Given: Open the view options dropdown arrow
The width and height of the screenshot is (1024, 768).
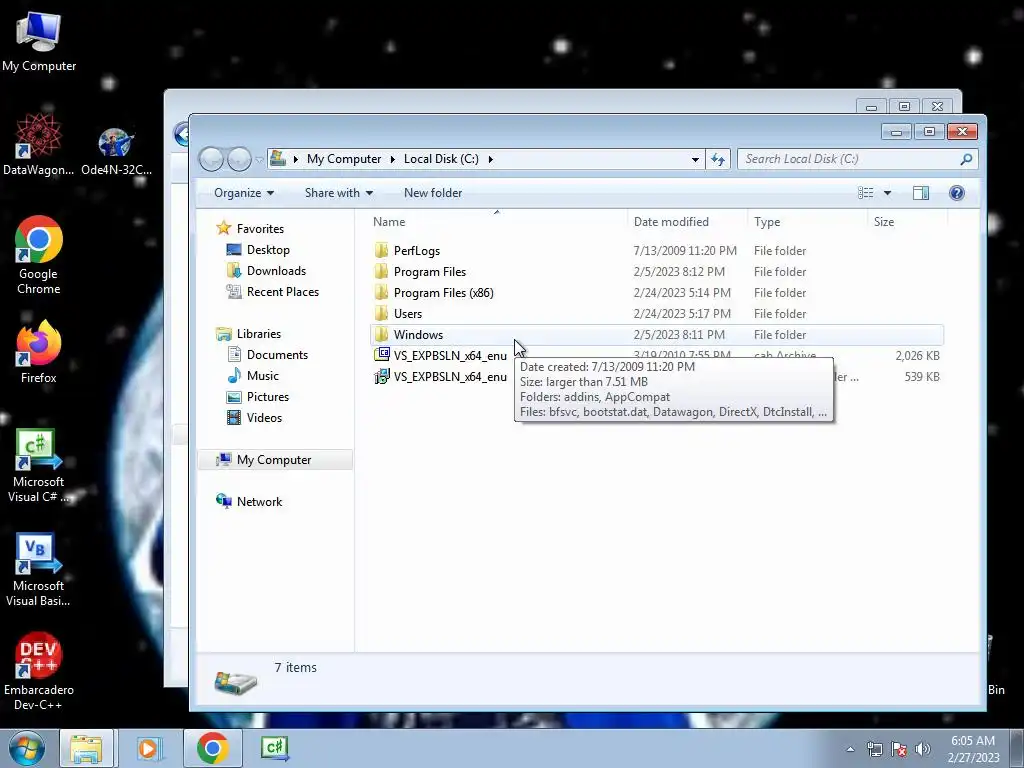Looking at the screenshot, I should click(887, 193).
